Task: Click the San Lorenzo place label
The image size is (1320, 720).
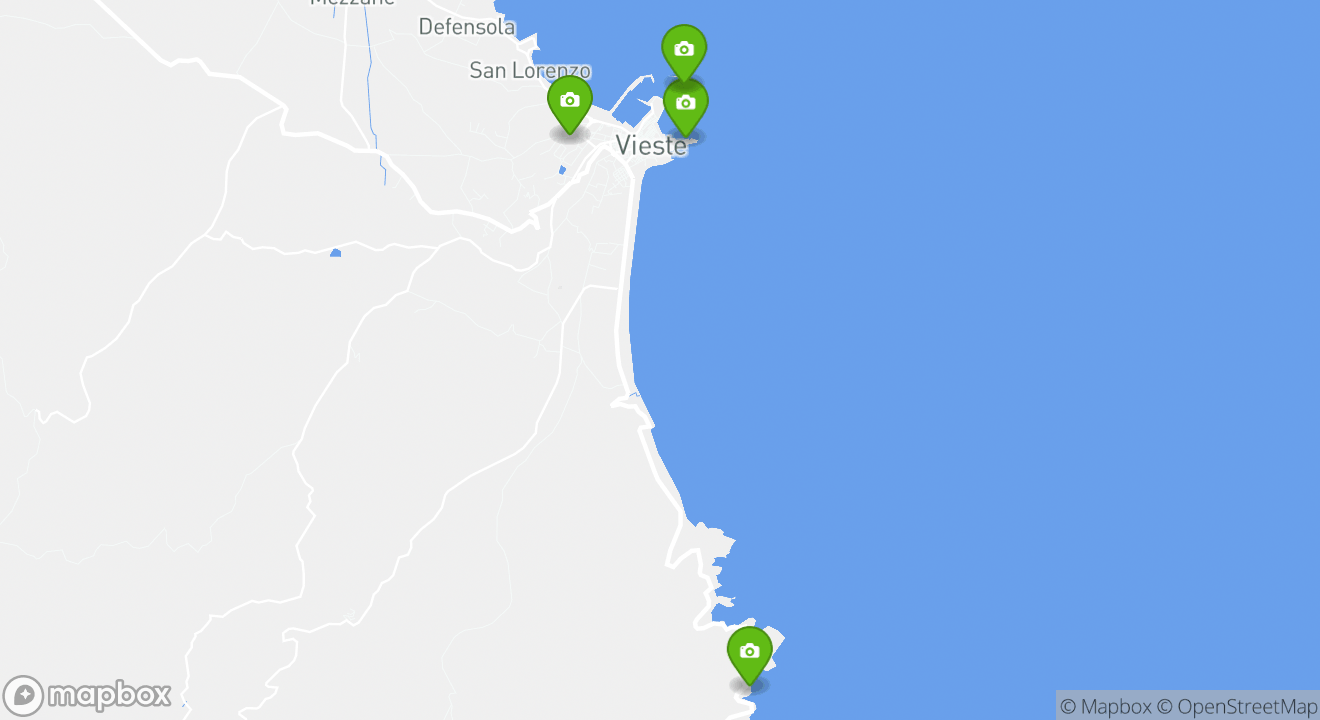Action: pyautogui.click(x=530, y=71)
